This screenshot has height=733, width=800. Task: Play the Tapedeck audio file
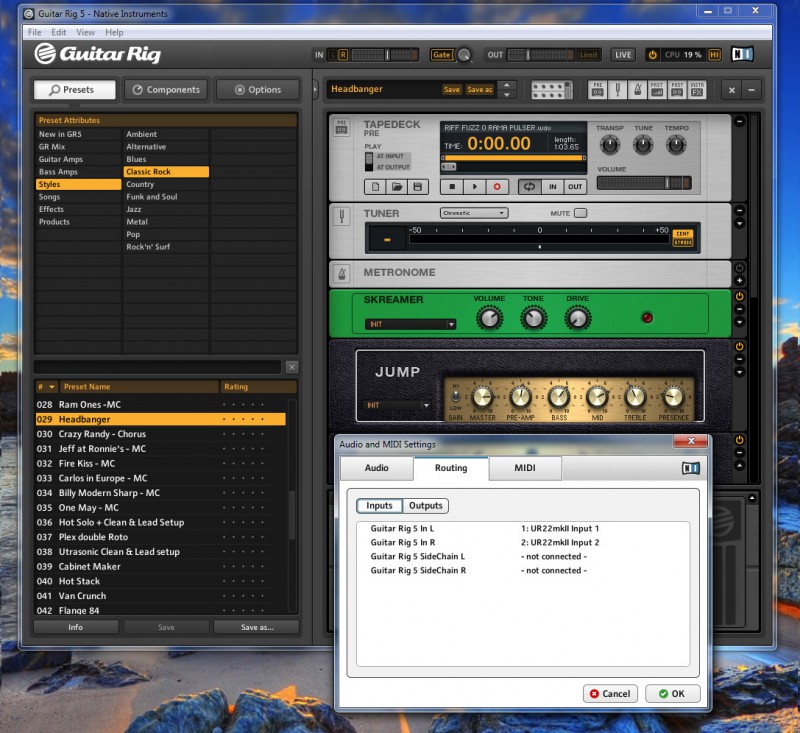[474, 187]
